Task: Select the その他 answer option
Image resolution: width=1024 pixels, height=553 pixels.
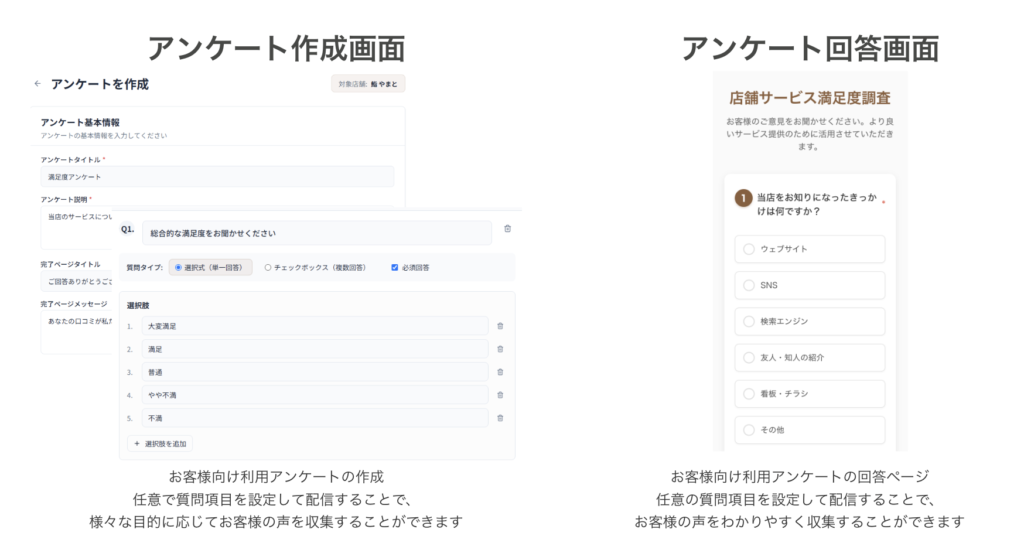Action: [x=749, y=430]
